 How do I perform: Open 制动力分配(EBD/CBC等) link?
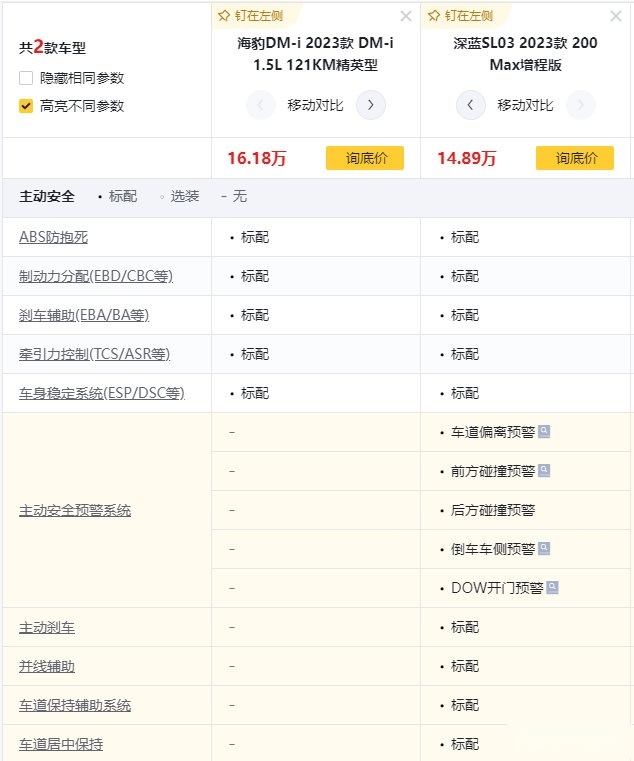(x=96, y=276)
